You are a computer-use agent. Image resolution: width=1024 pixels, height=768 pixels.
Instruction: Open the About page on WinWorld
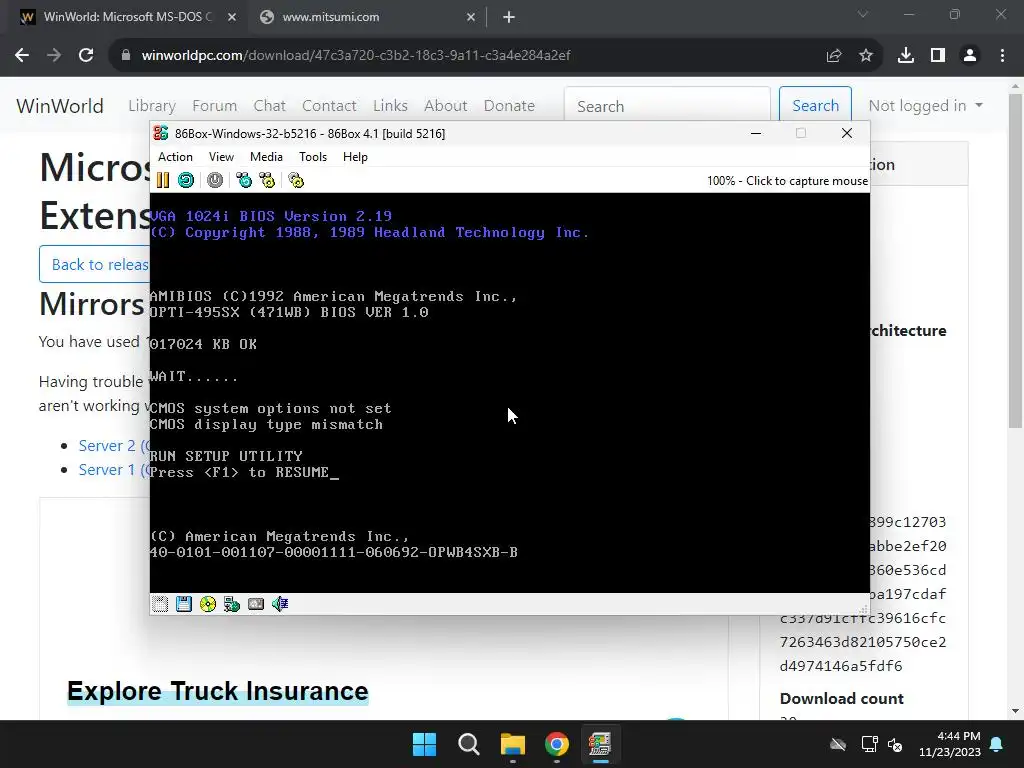tap(445, 106)
